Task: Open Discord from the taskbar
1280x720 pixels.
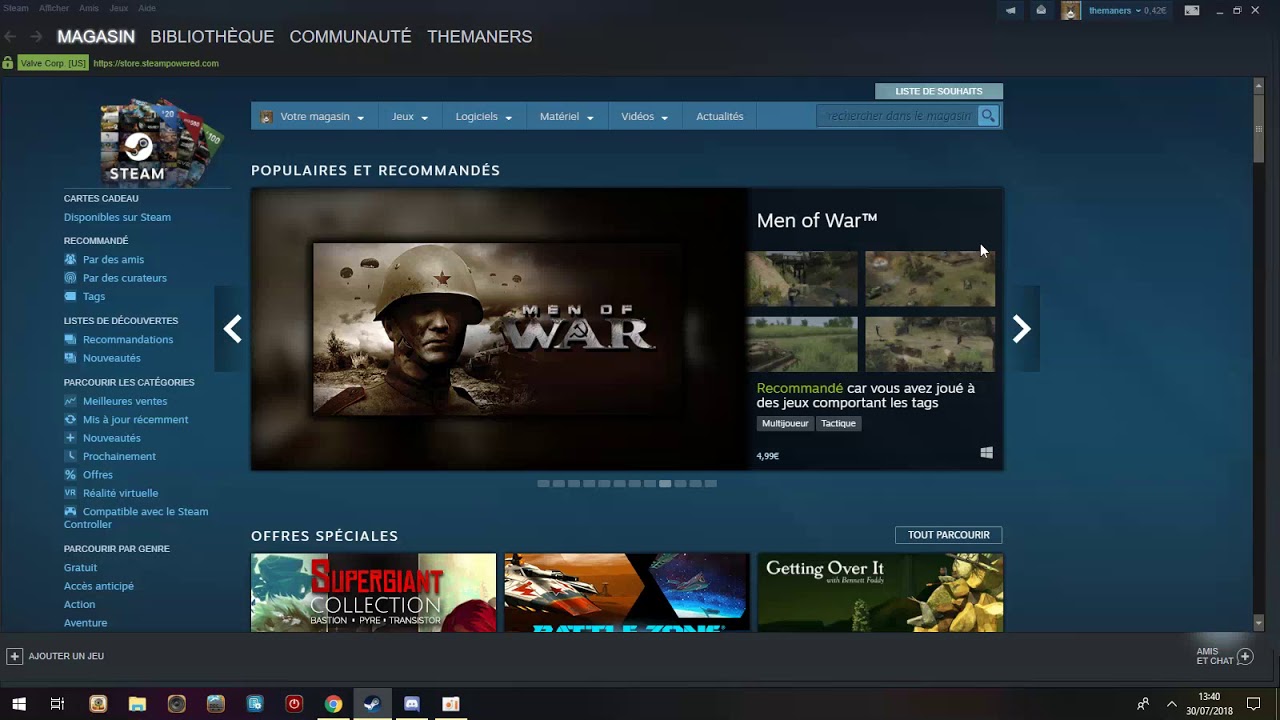Action: 411,704
